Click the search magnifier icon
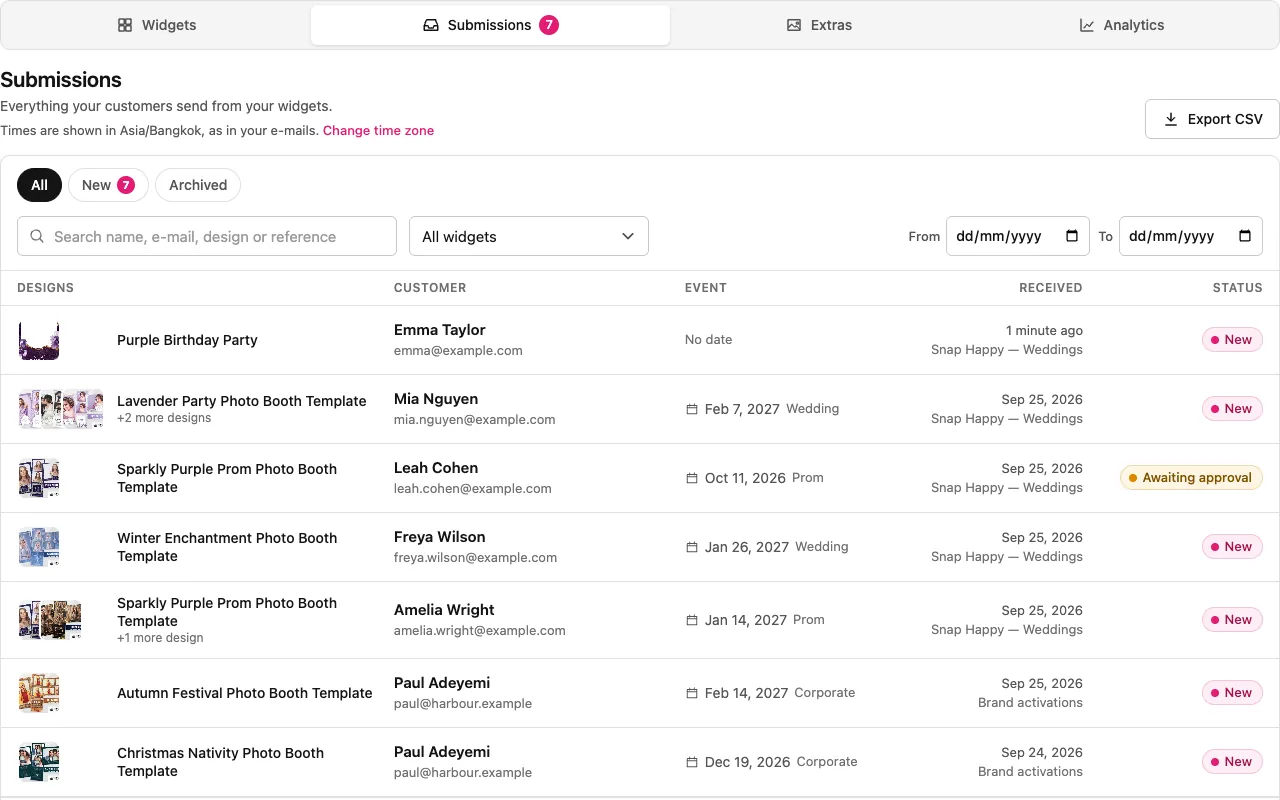 [37, 237]
